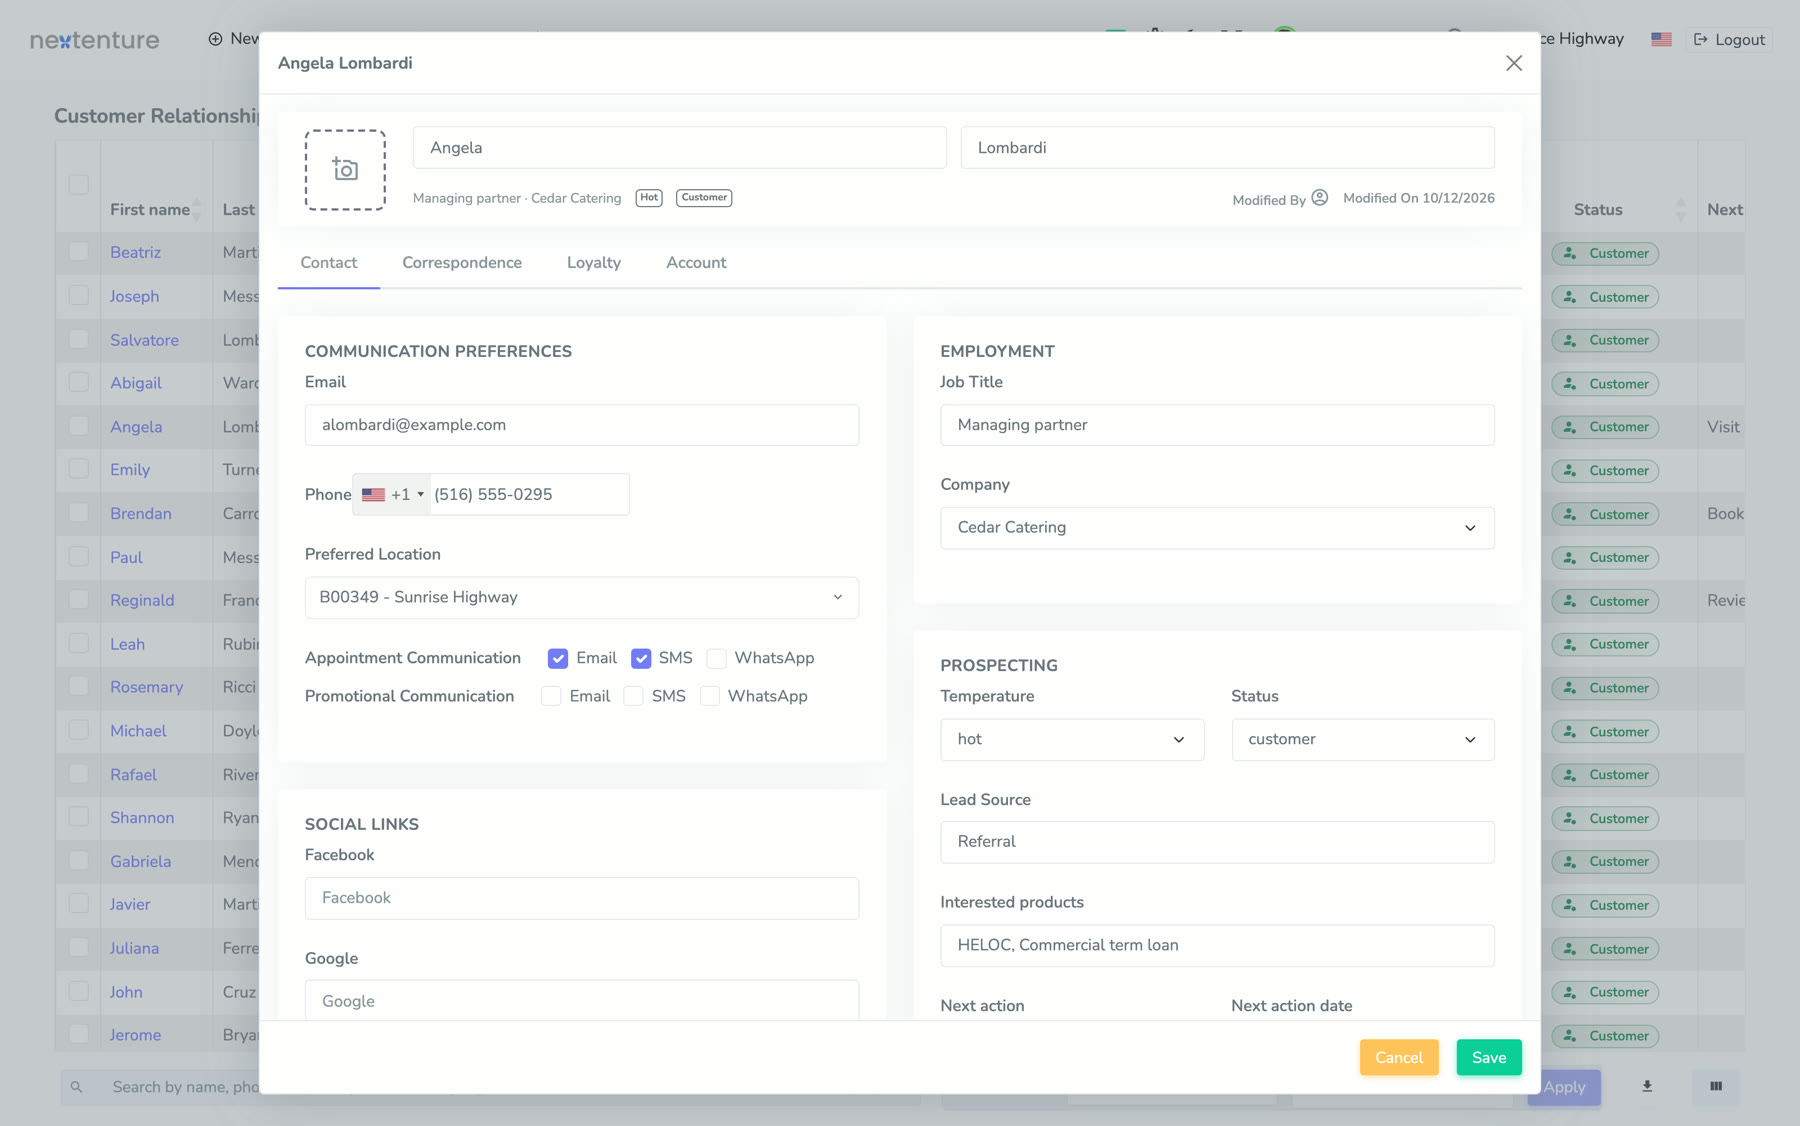
Task: Open the Company dropdown showing Cedar Catering
Action: coord(1217,528)
